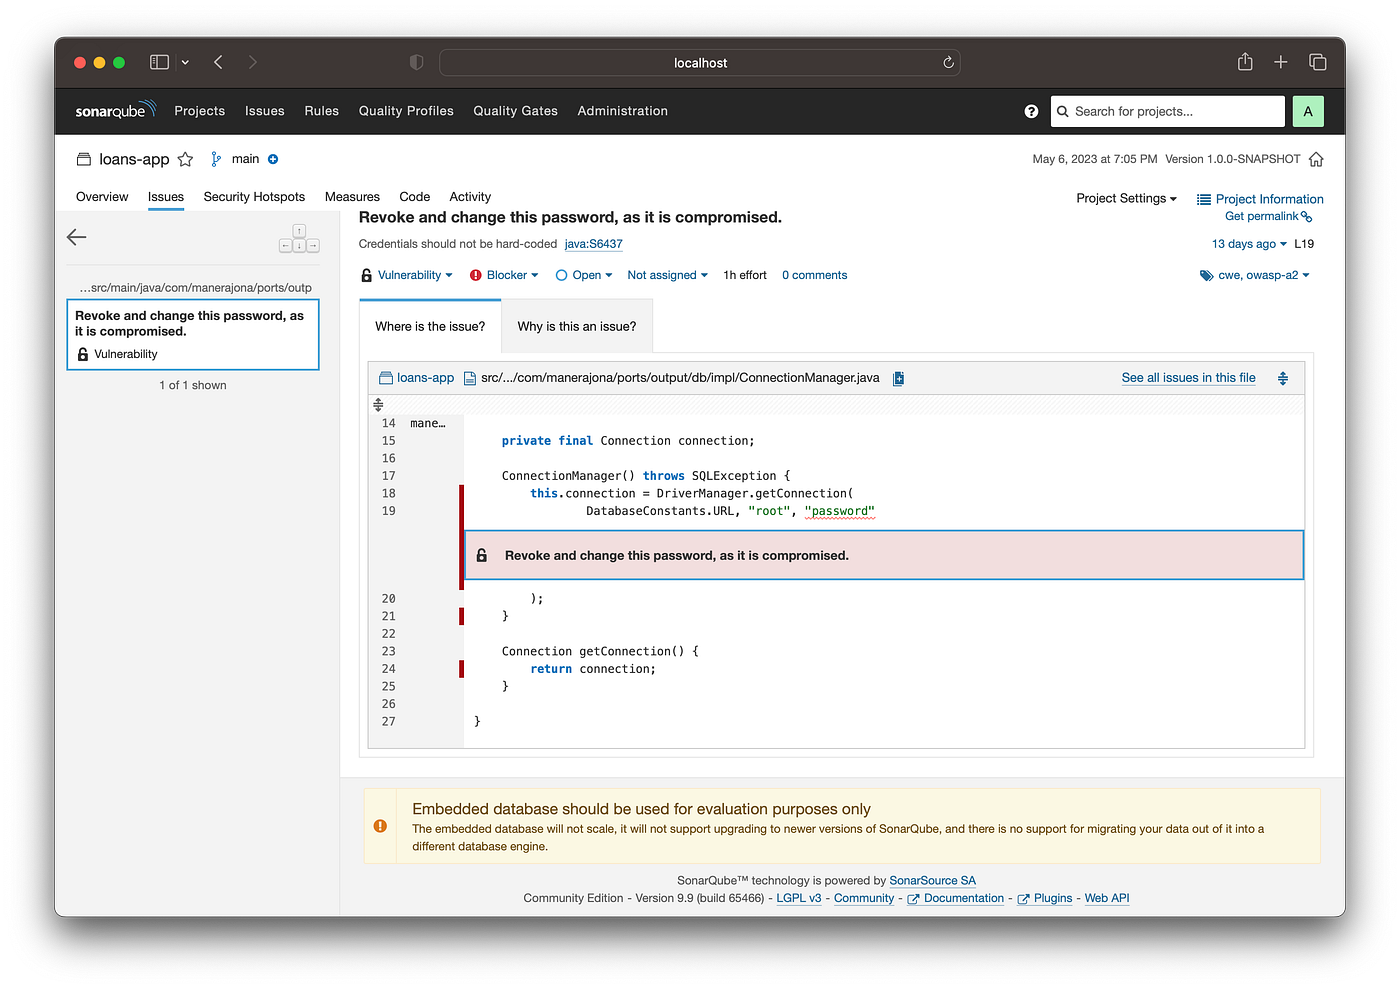The image size is (1400, 989).
Task: Click the favorite star next to loans-app
Action: [185, 159]
